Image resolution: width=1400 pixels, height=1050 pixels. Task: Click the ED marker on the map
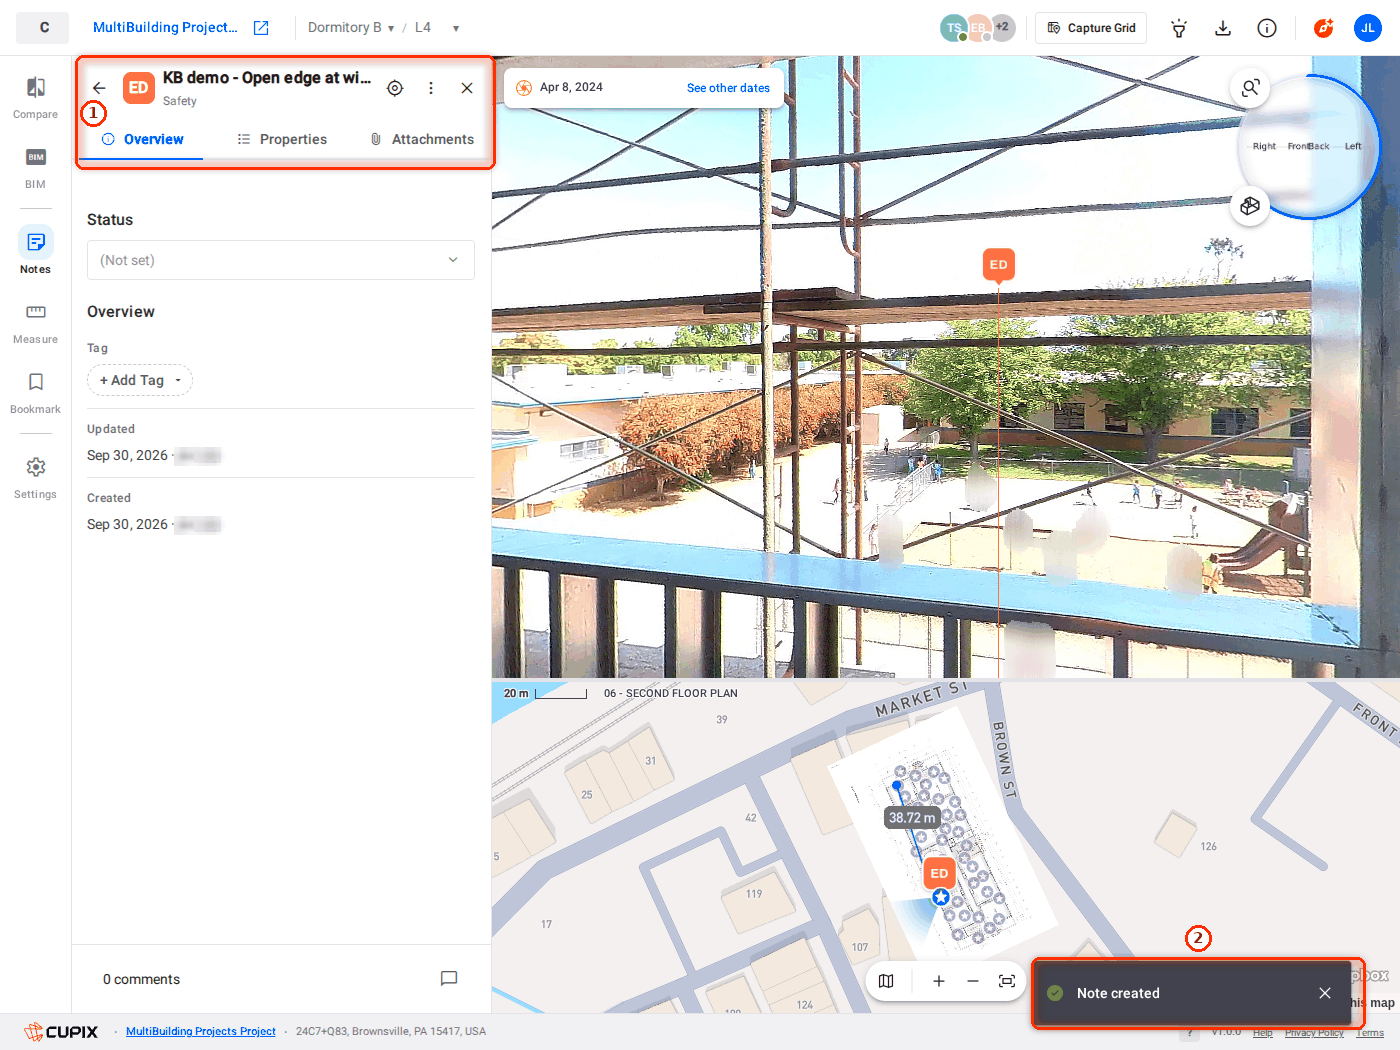[939, 873]
